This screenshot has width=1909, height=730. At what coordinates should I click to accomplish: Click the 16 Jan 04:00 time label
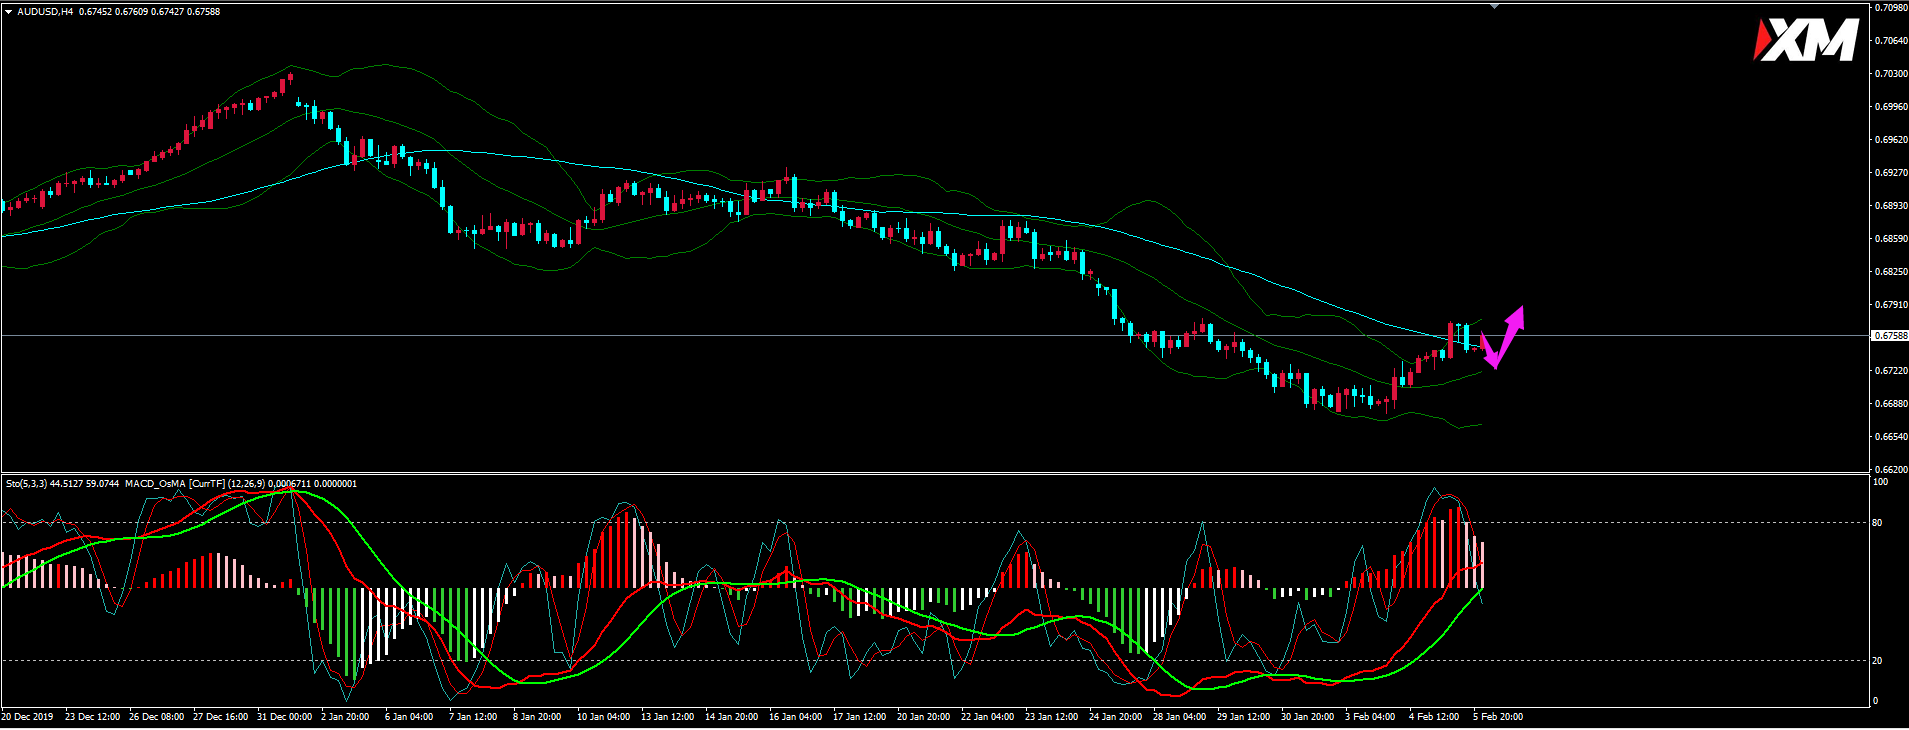796,717
